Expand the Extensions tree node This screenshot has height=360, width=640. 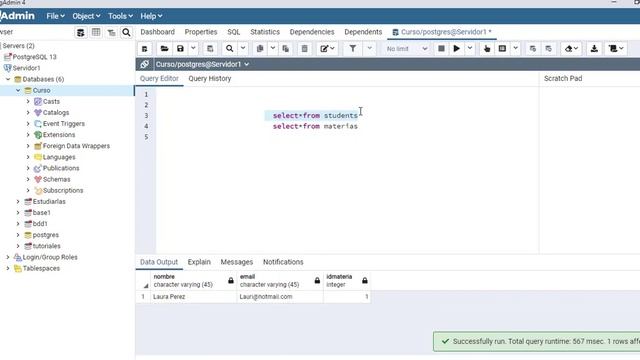click(x=28, y=135)
